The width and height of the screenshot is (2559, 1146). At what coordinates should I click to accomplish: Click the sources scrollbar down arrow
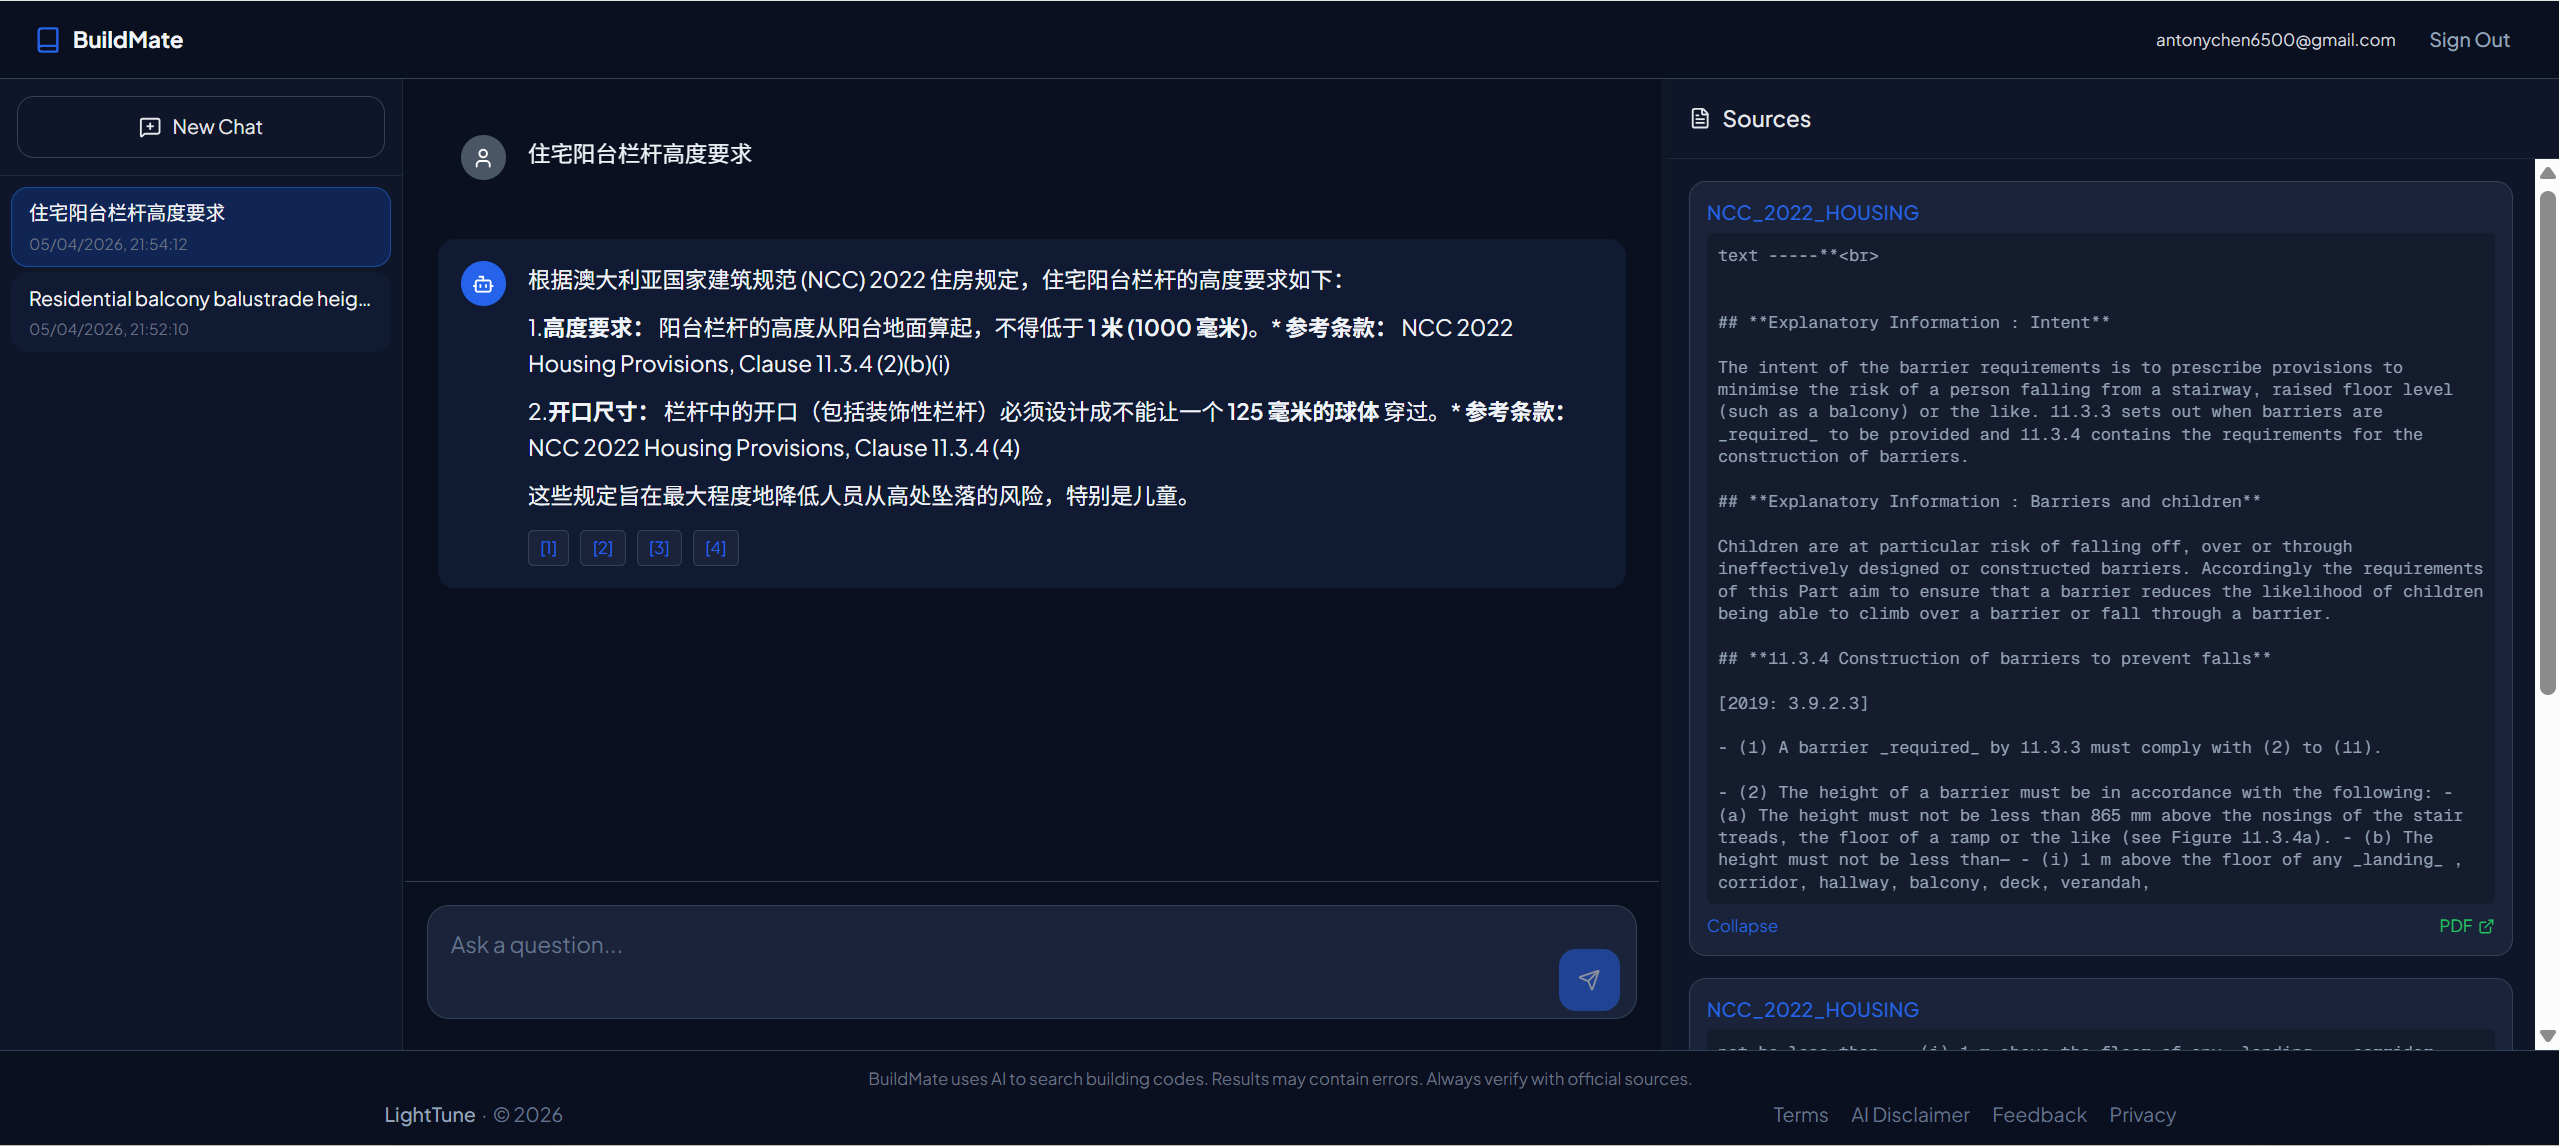pos(2548,1036)
